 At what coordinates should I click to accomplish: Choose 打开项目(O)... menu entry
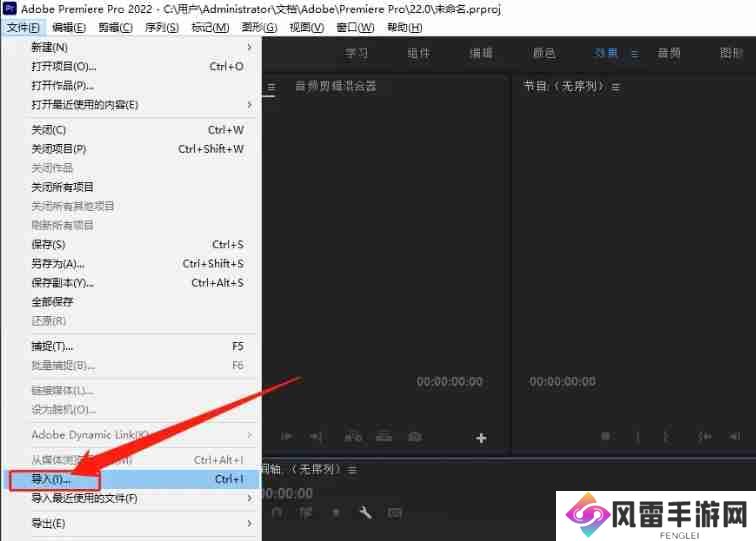(x=132, y=66)
